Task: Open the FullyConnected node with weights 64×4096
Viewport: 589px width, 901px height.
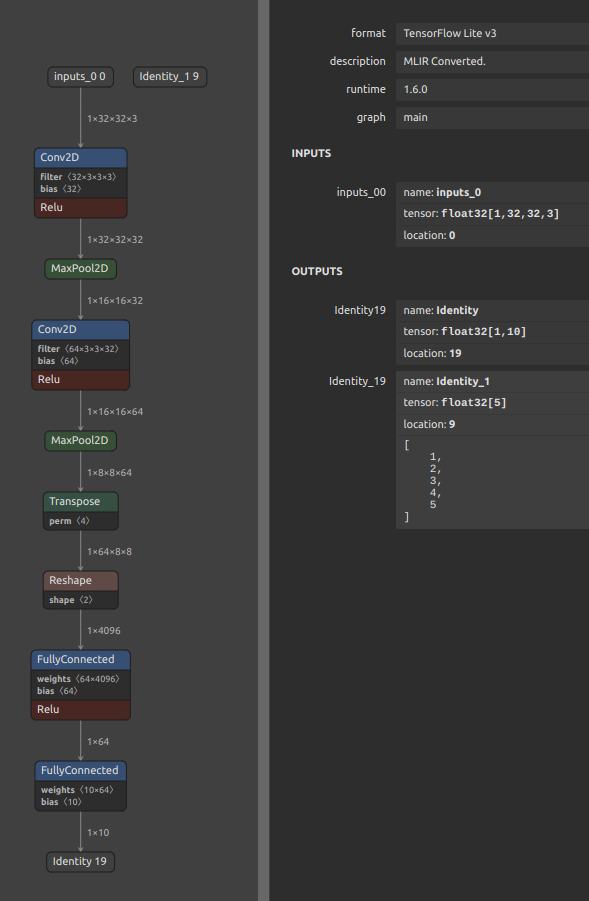Action: coord(80,660)
